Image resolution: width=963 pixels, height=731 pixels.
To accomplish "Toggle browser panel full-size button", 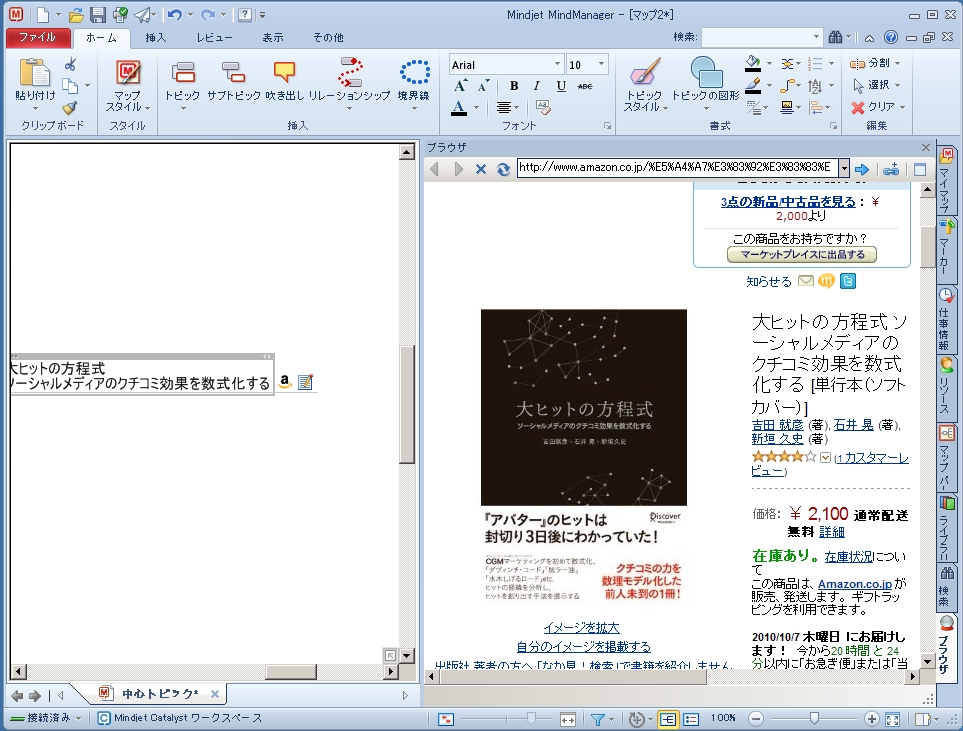I will 920,170.
